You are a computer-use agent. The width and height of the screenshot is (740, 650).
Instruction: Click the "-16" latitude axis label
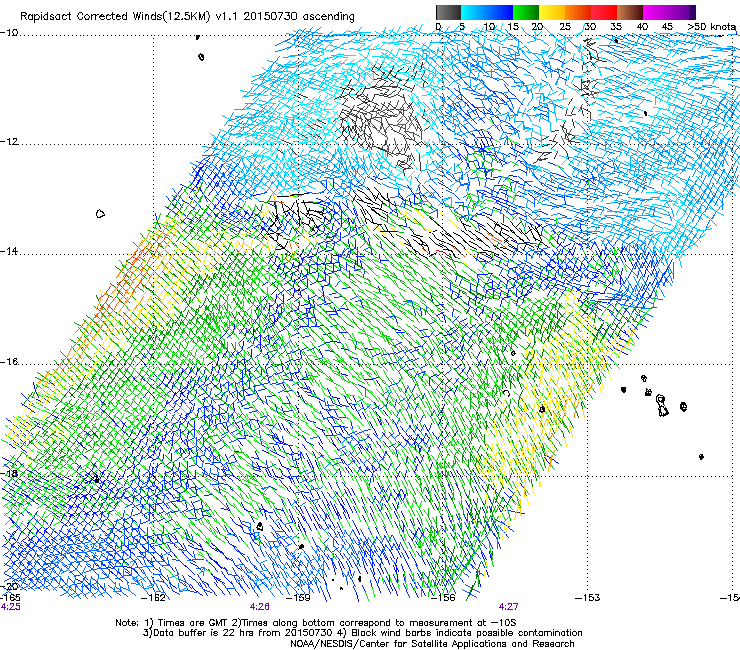[9, 362]
